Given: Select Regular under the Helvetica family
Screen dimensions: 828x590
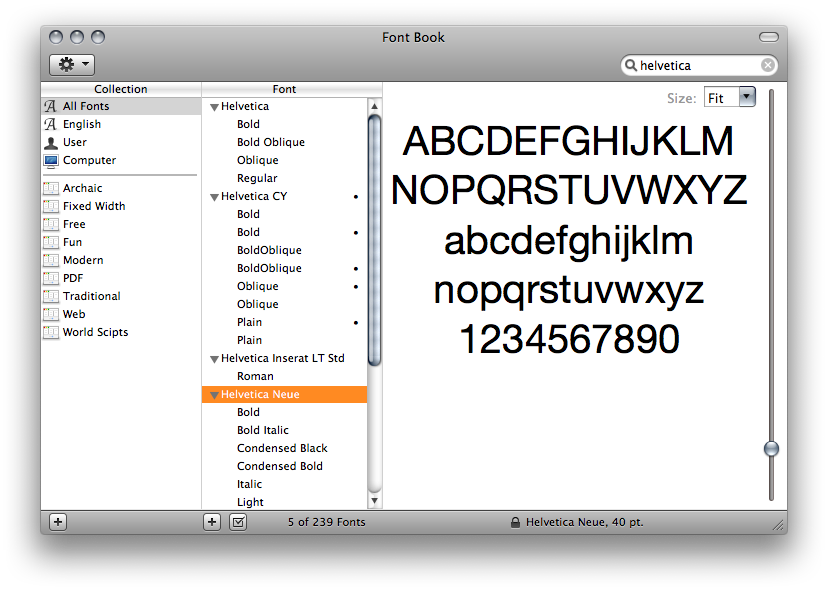Looking at the screenshot, I should [257, 177].
